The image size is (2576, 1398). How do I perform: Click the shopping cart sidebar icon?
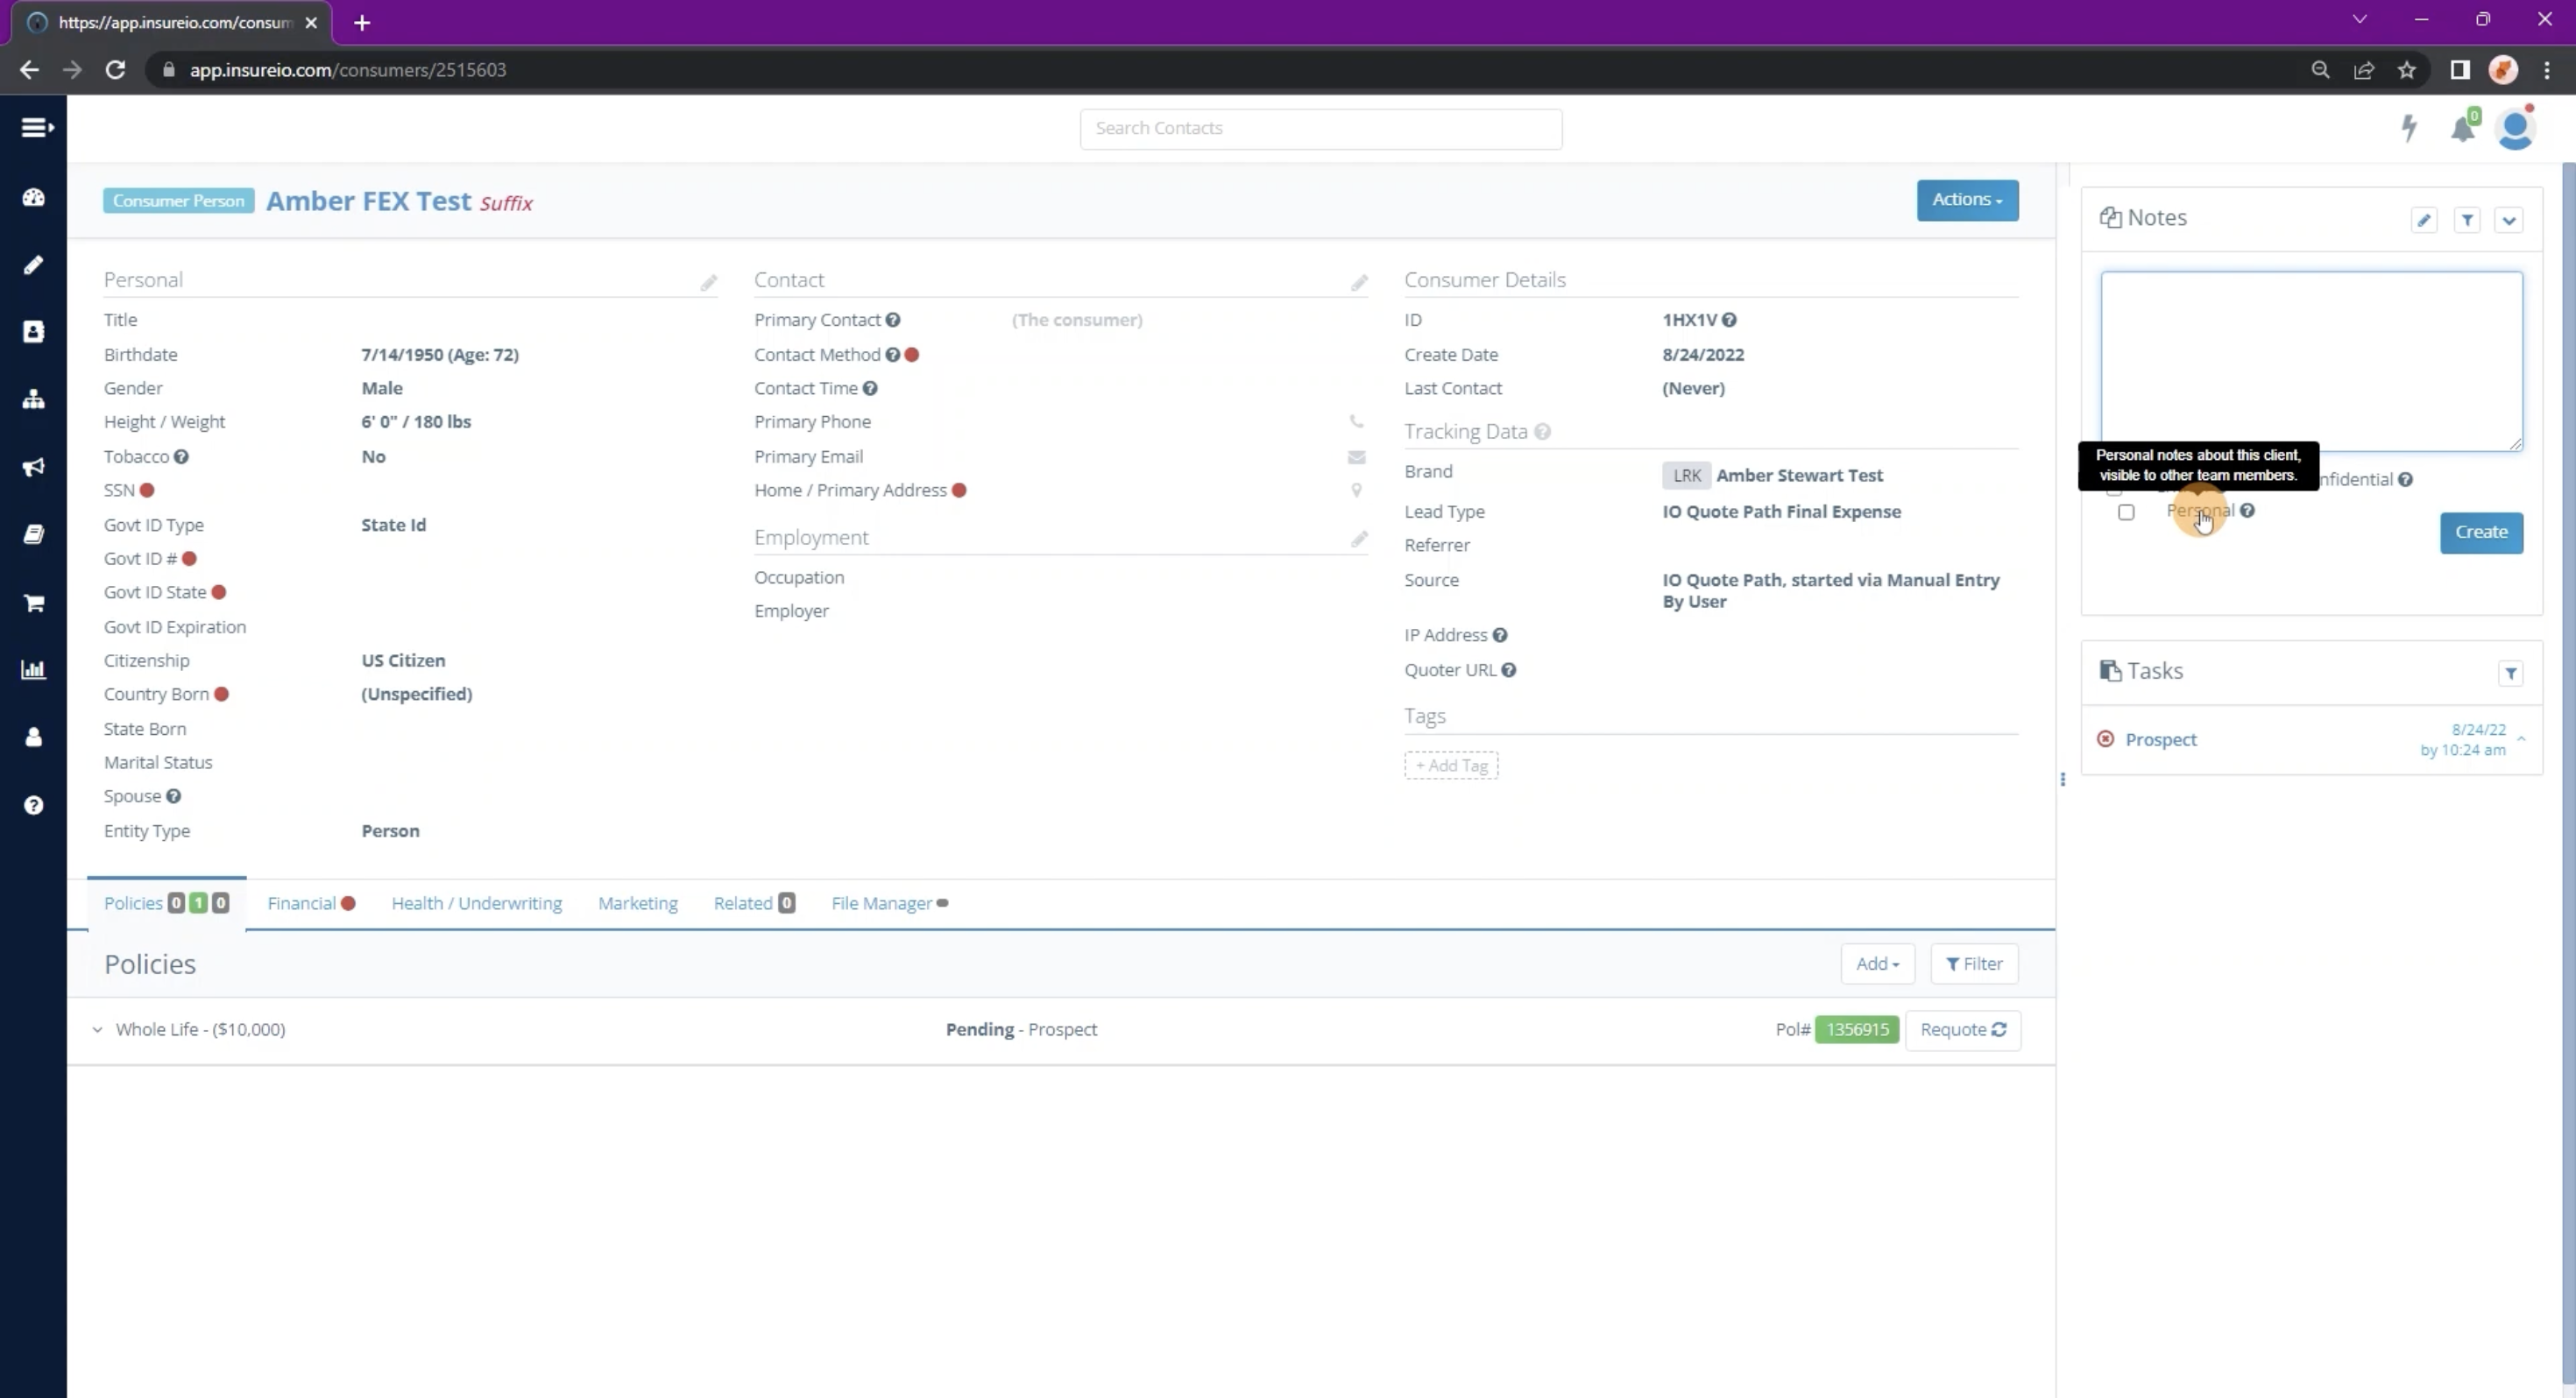pos(33,602)
